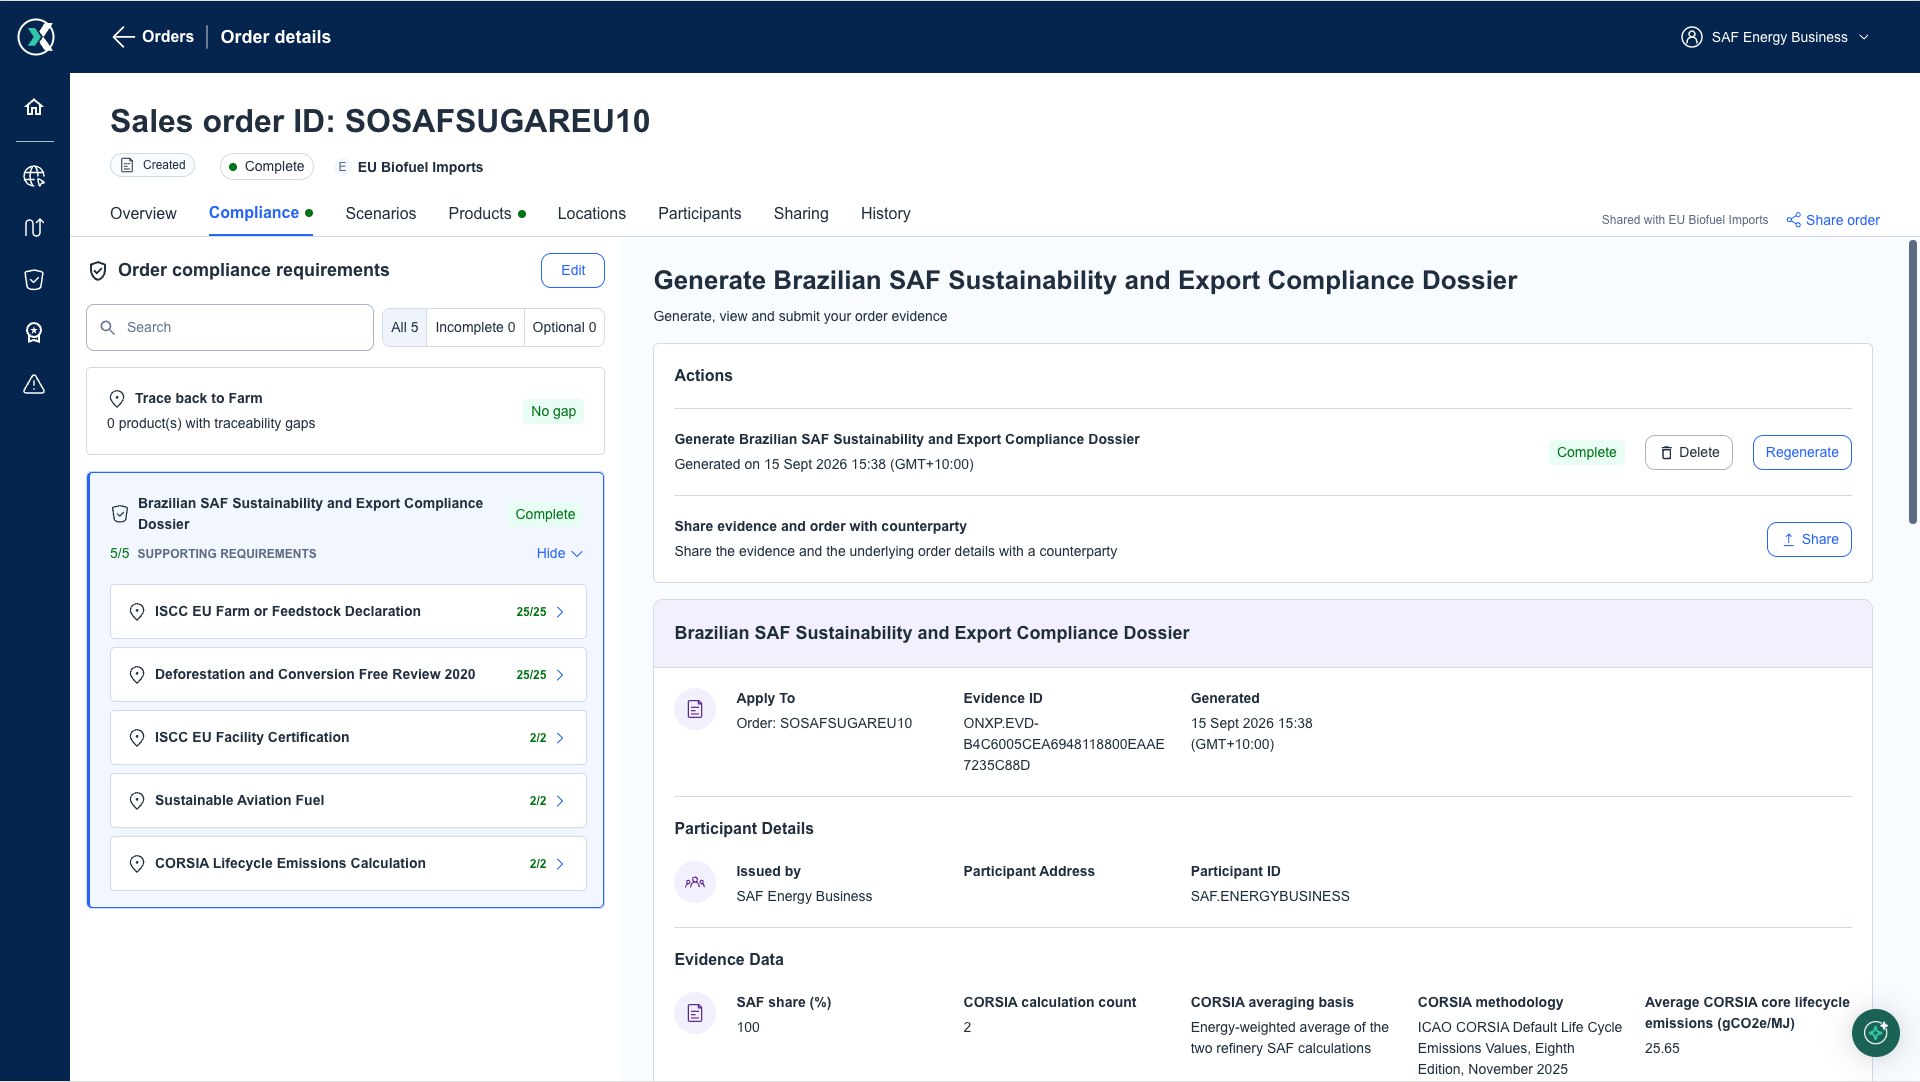Viewport: 1920px width, 1082px height.
Task: Click the back arrow next to Orders
Action: pos(123,37)
